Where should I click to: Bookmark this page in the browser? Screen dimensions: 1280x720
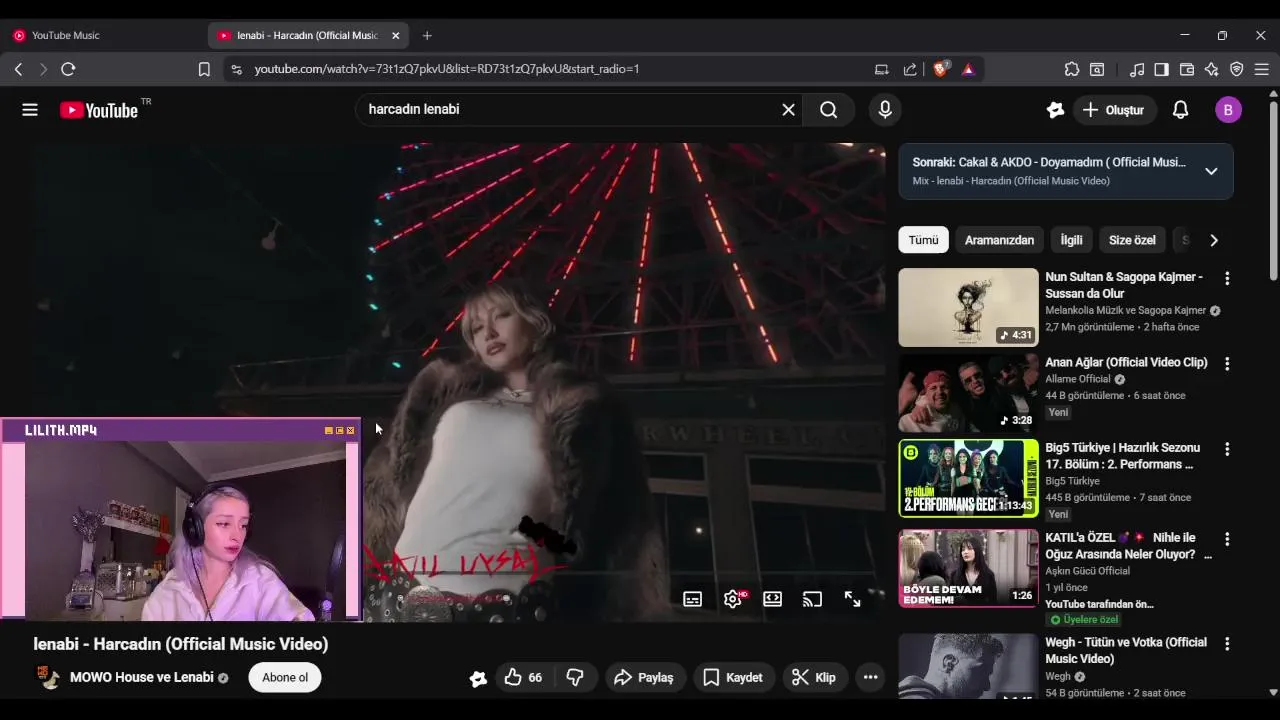click(x=204, y=69)
